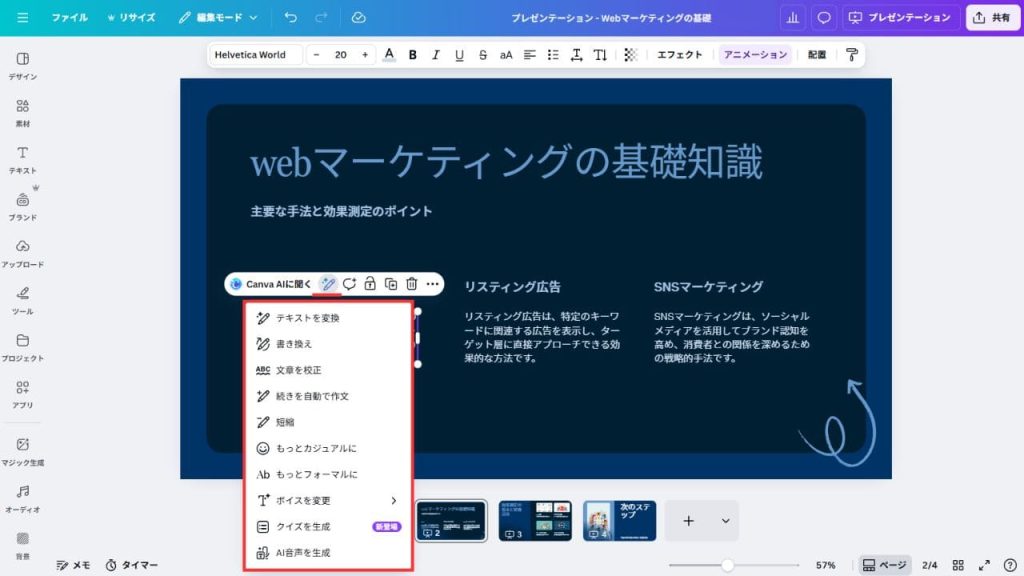1024x576 pixels.
Task: Toggle italic text formatting
Action: click(436, 55)
